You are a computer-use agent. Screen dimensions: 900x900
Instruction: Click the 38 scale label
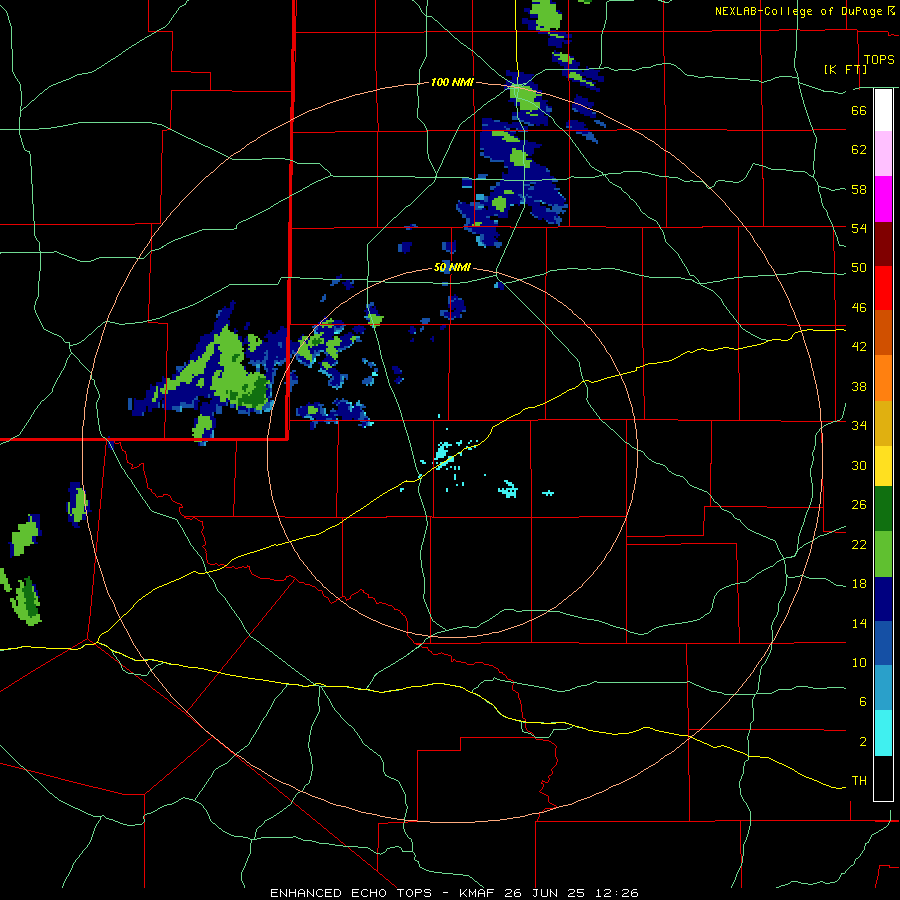pos(859,386)
